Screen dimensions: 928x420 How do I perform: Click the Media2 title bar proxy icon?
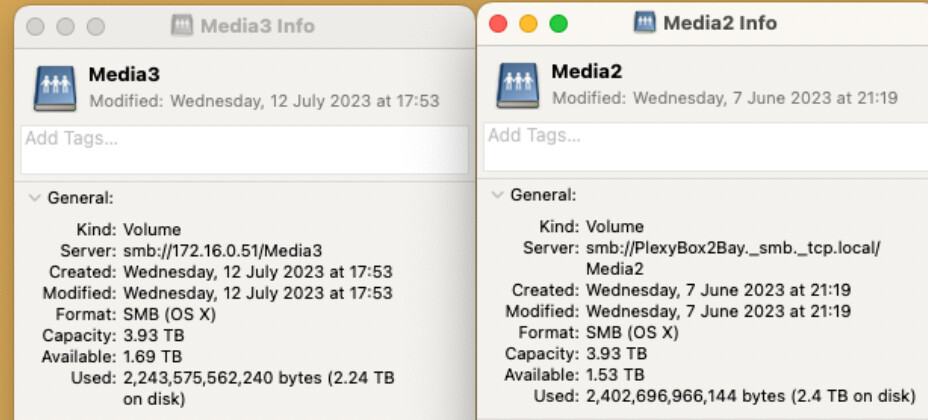(x=645, y=22)
